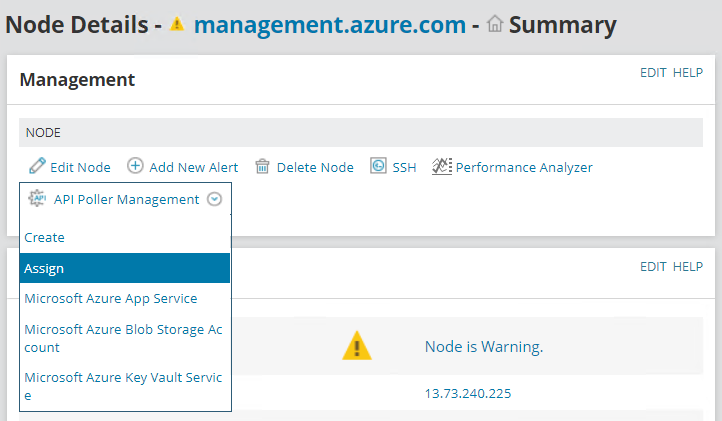722x421 pixels.
Task: Click the IP address 13.73.240.225
Action: [468, 393]
